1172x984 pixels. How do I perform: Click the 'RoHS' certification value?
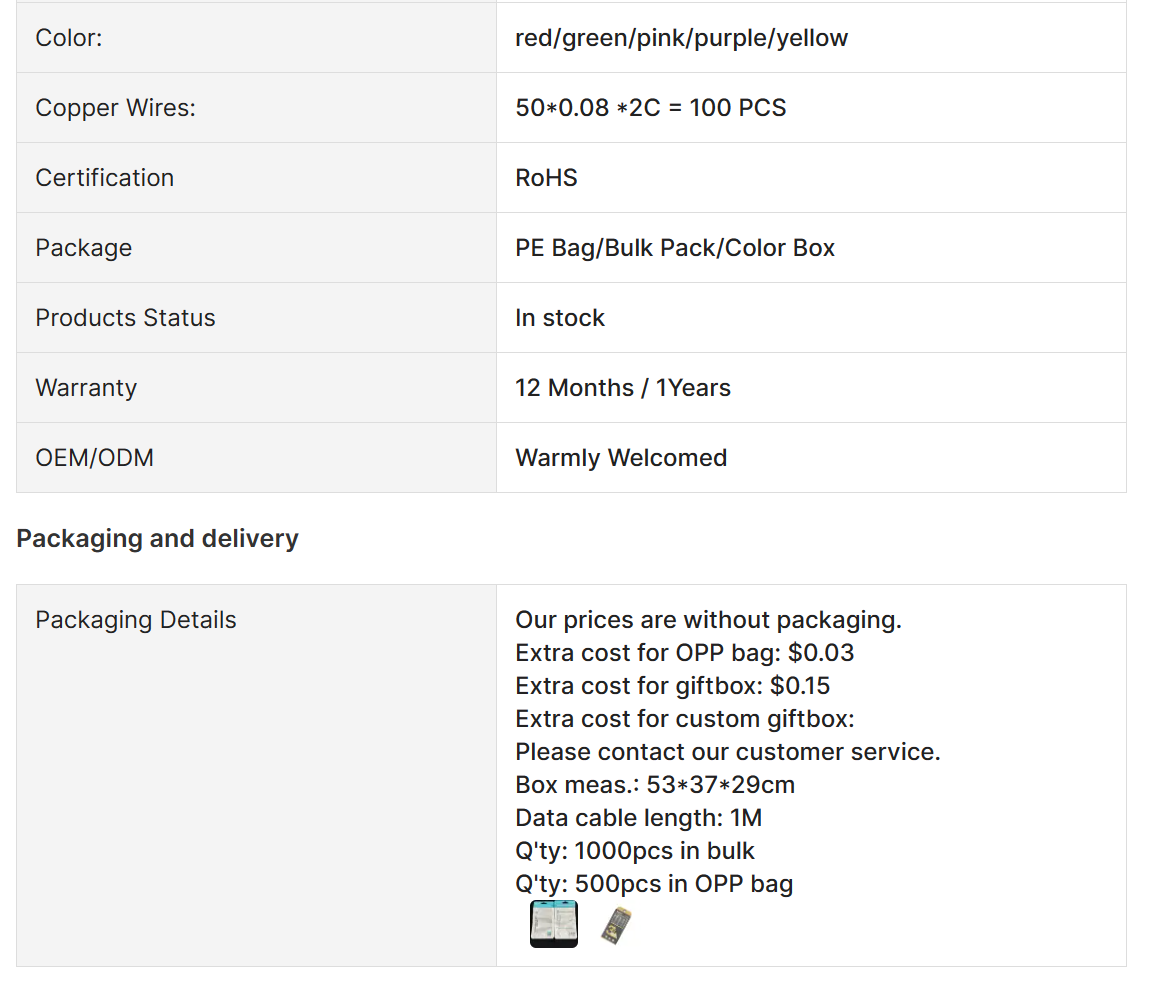coord(546,178)
